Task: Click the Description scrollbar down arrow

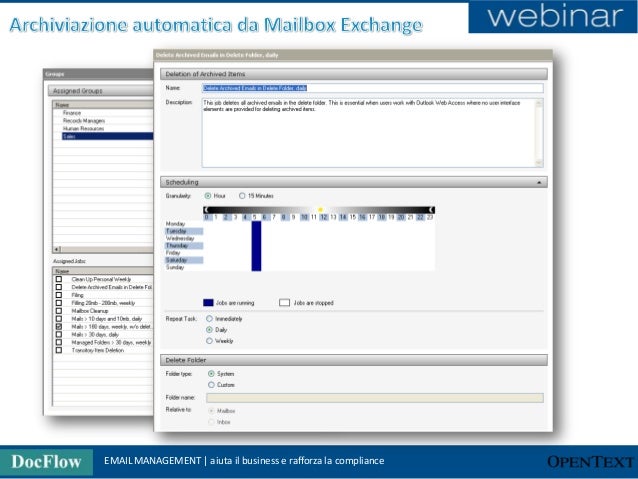Action: pos(539,163)
